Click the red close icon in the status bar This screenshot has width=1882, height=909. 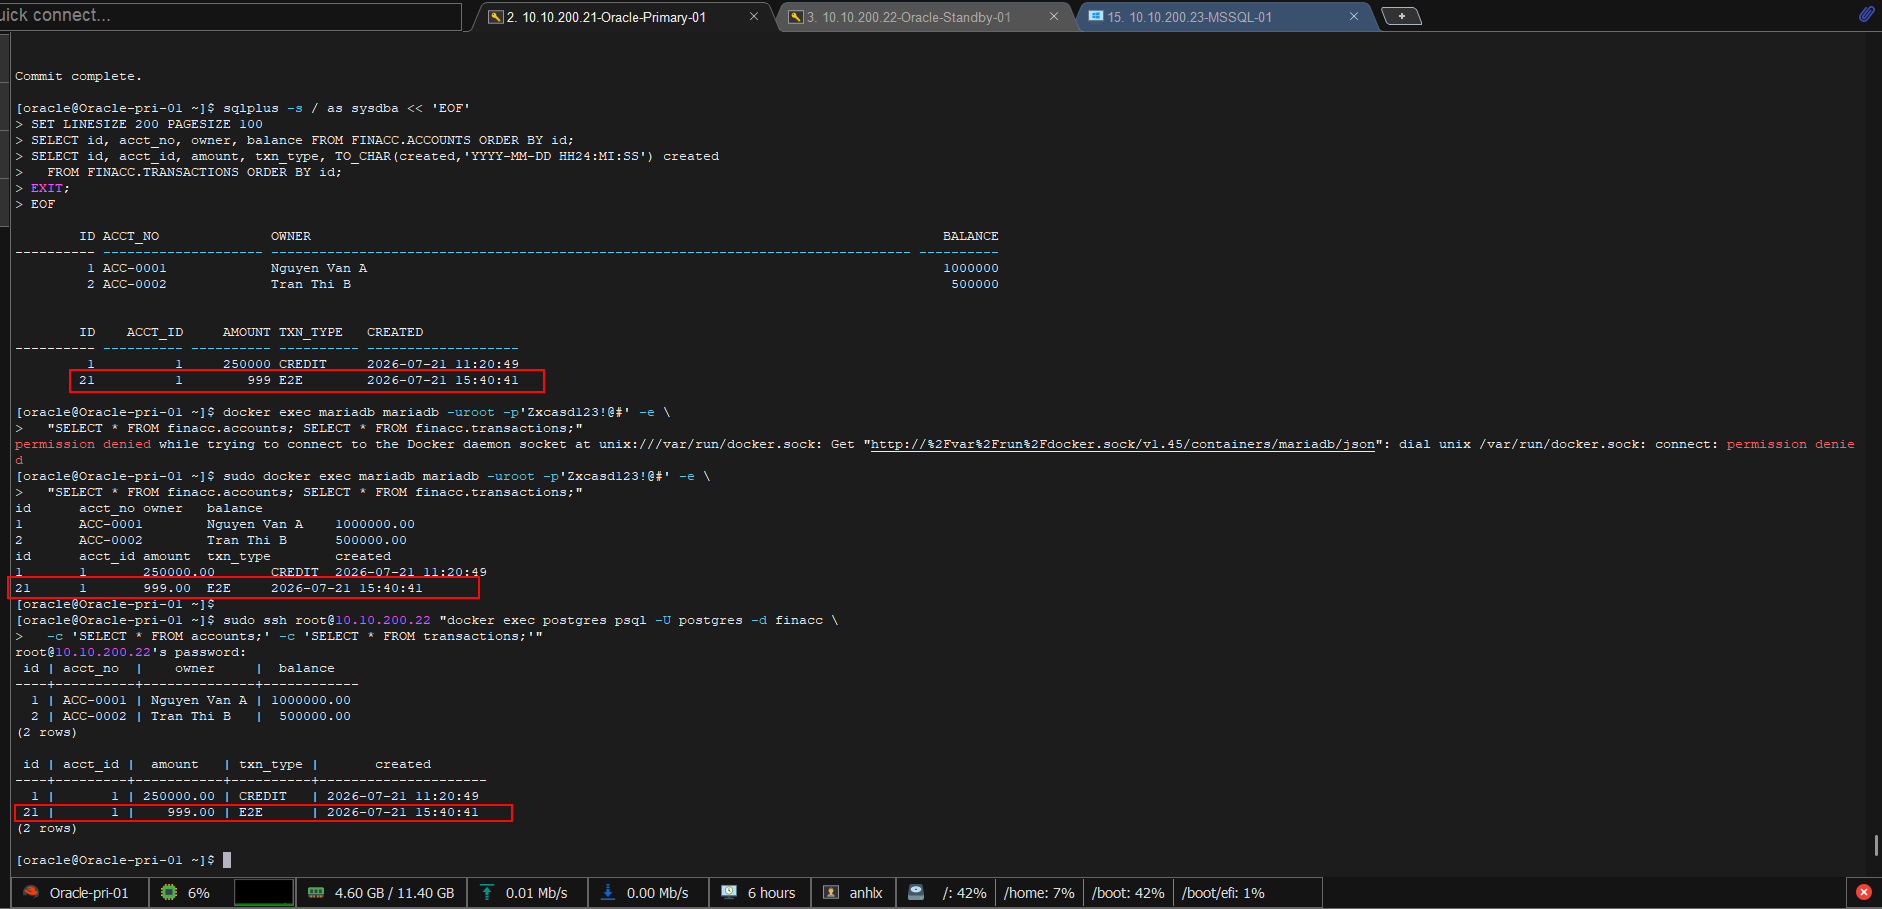(x=1863, y=892)
